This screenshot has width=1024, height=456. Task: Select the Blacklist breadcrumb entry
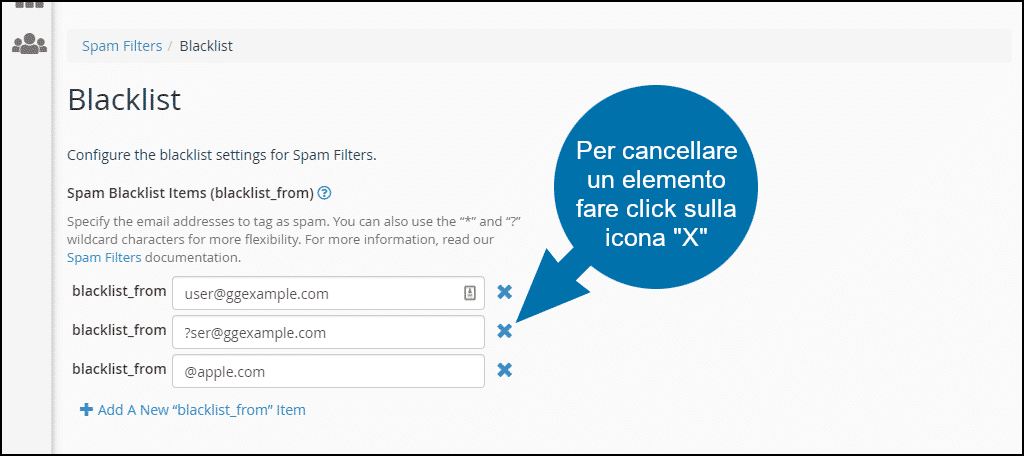[206, 46]
